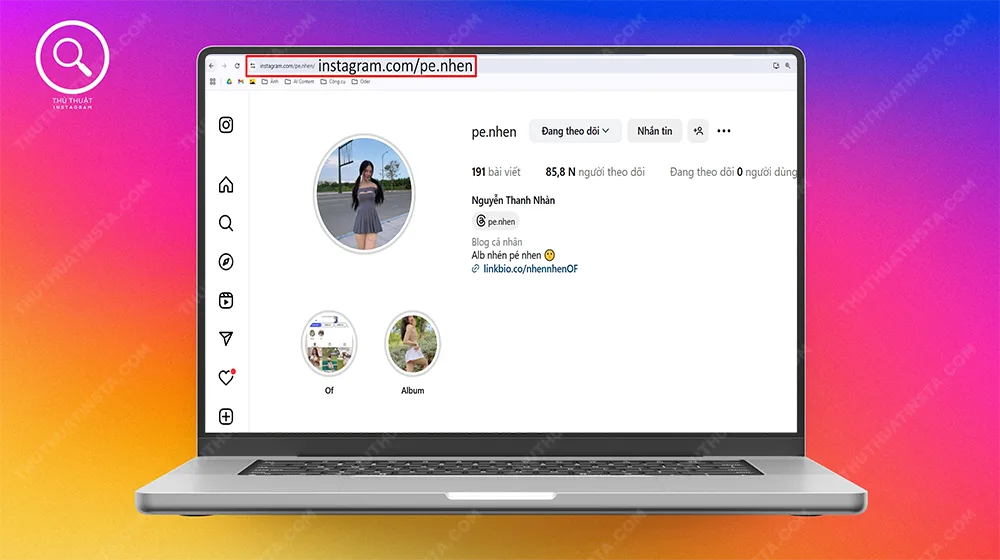Click the Blog cá nhân category label

[497, 242]
